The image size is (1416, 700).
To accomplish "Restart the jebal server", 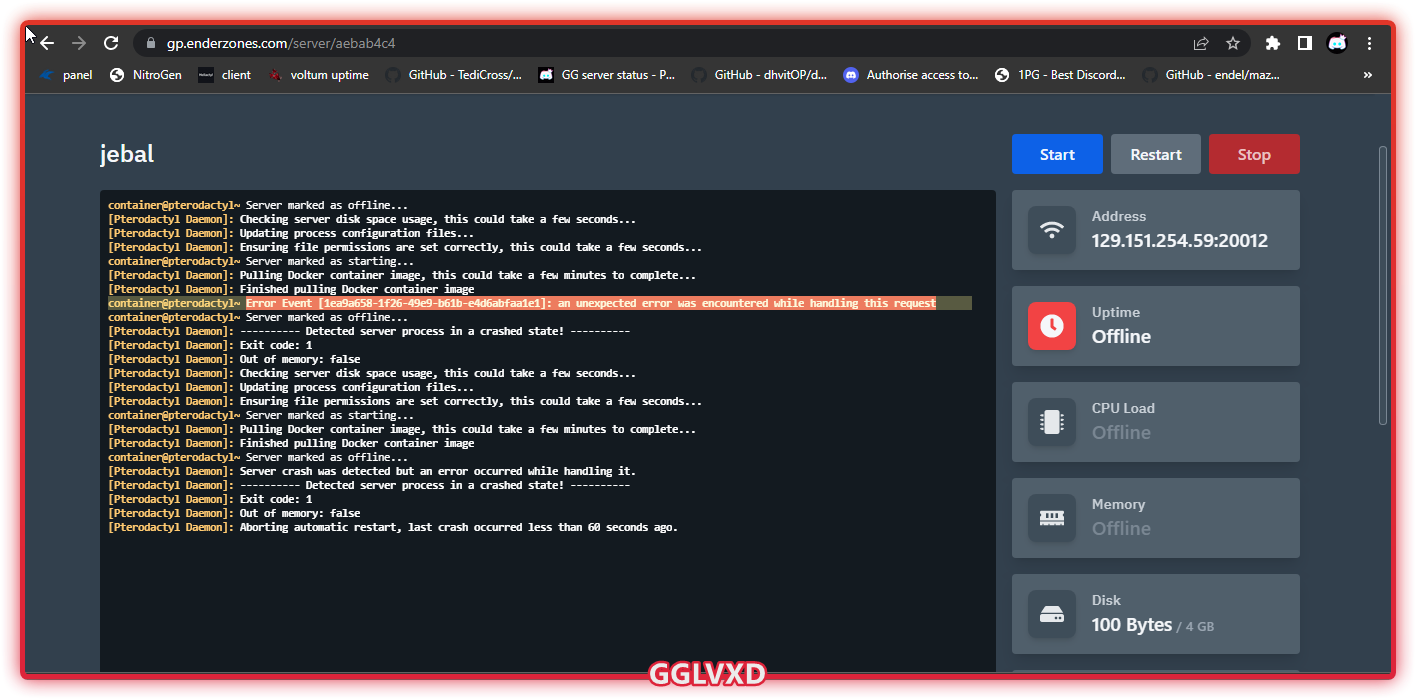I will [x=1155, y=154].
